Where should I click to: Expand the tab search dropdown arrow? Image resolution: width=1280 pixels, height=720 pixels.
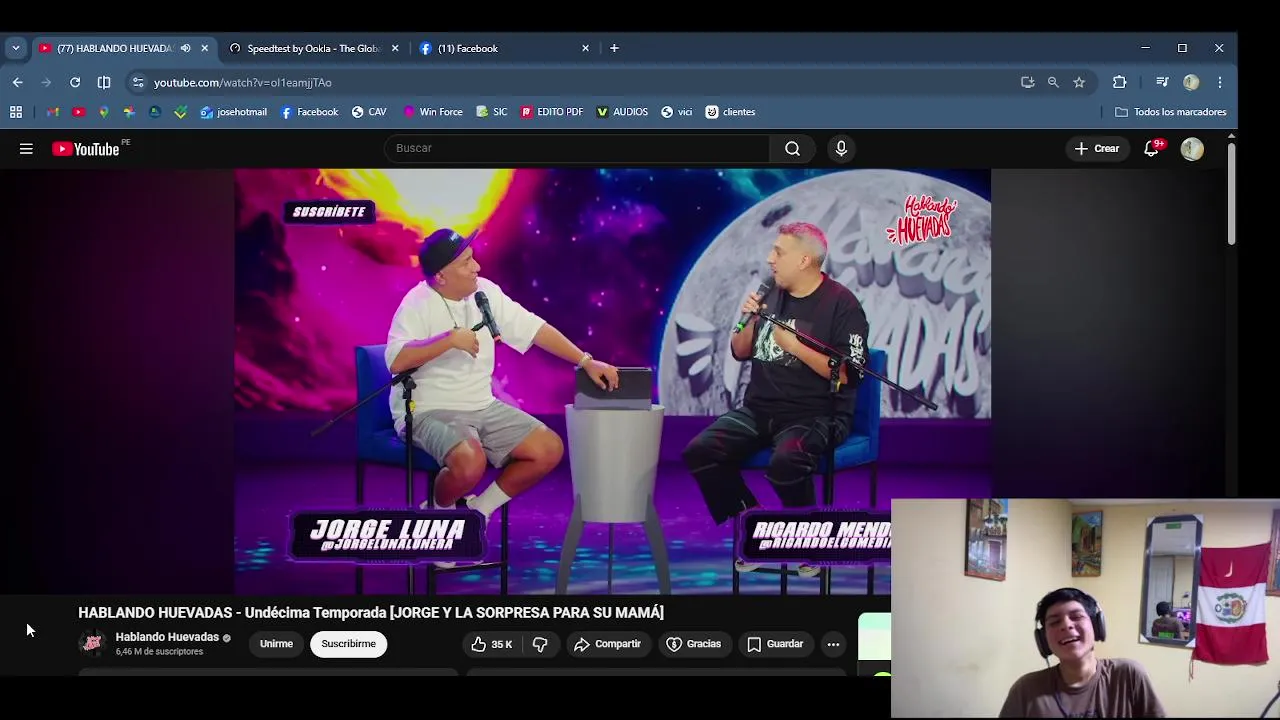click(x=15, y=48)
